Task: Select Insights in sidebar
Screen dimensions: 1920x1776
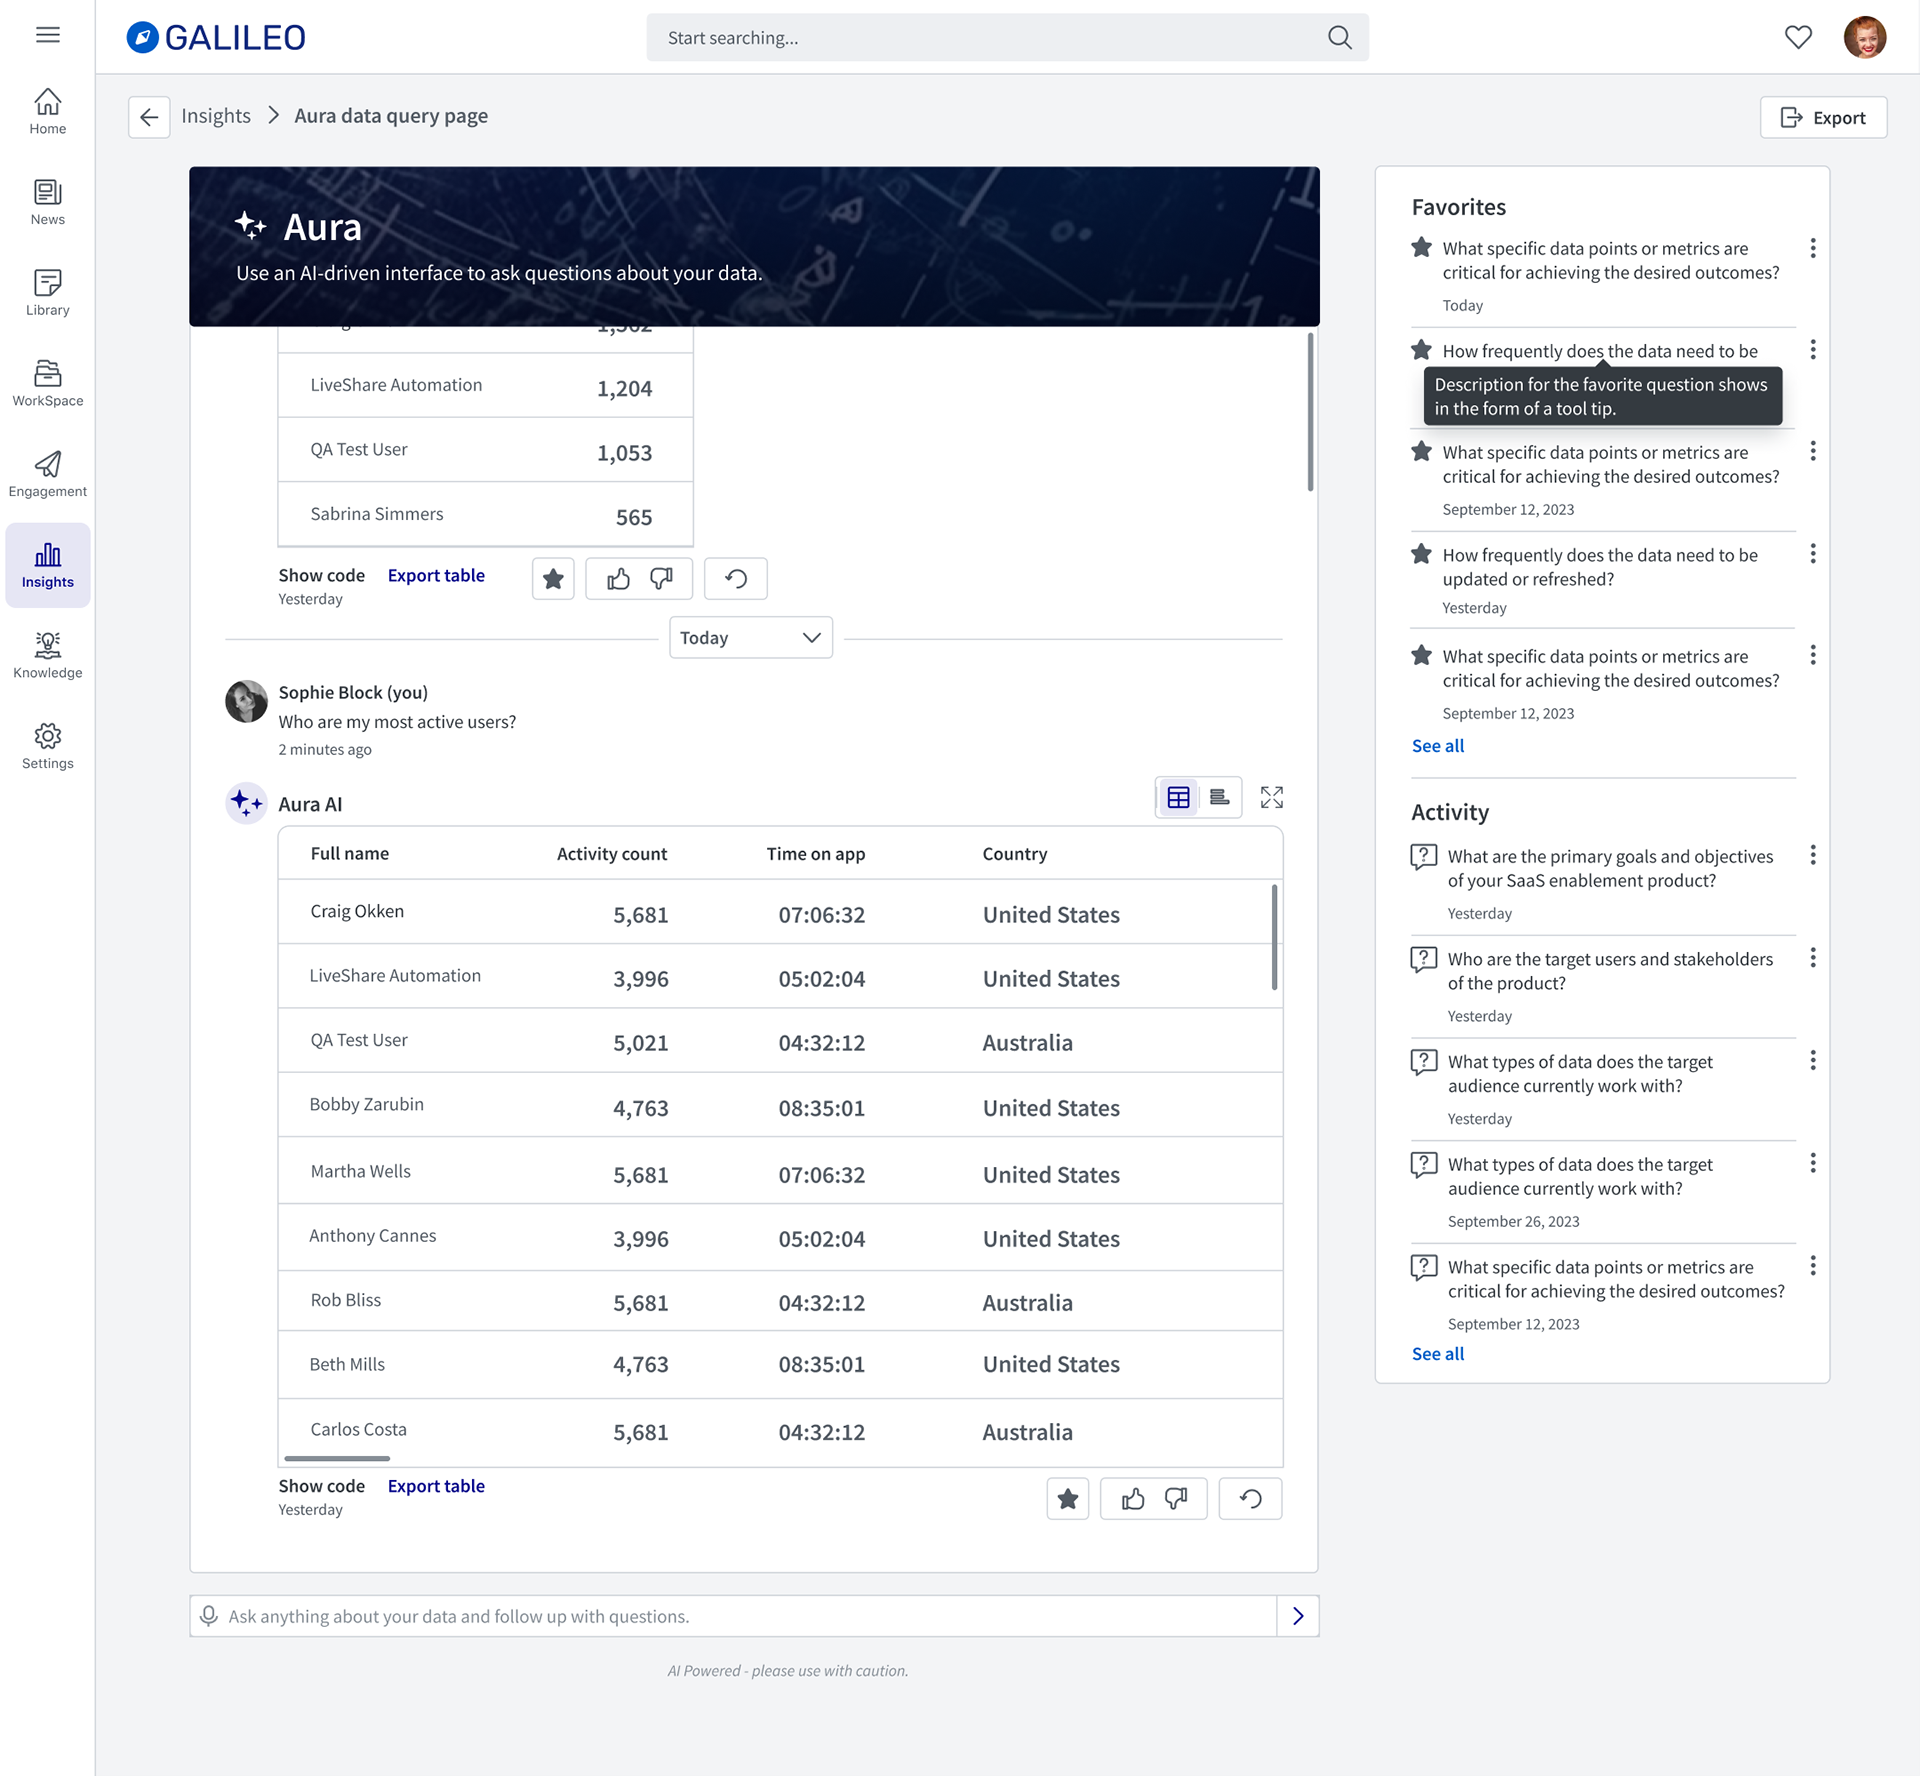Action: point(47,565)
